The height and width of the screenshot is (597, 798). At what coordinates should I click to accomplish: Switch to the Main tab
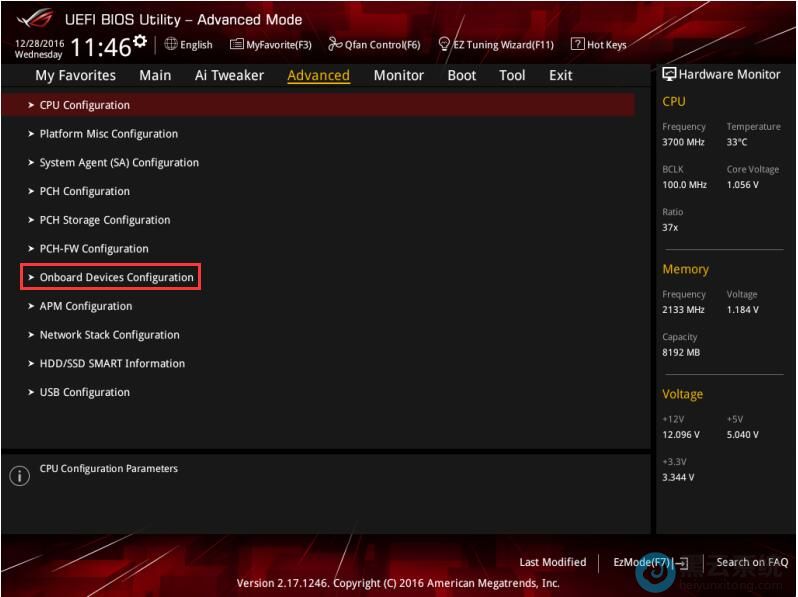tap(155, 75)
